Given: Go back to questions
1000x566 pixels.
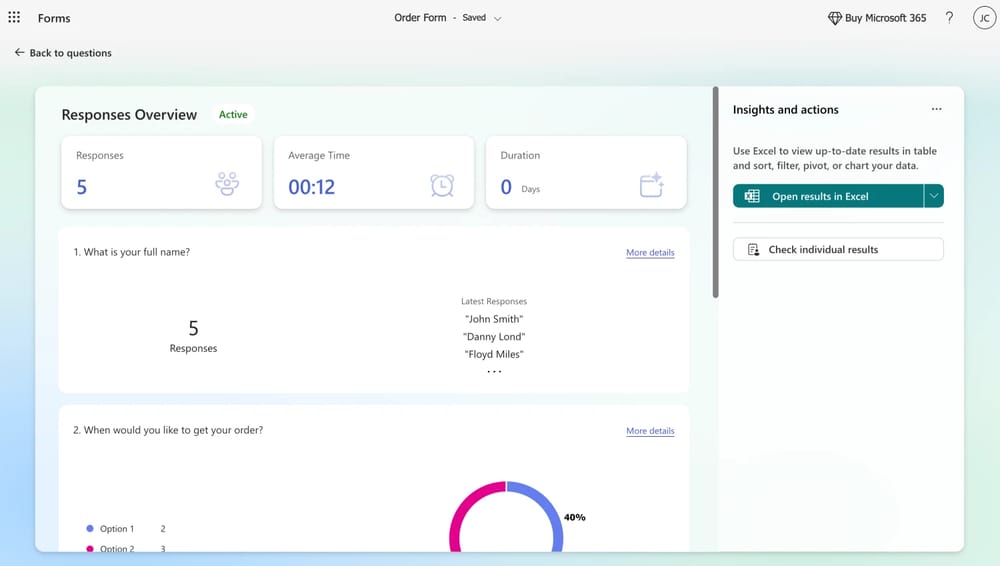Looking at the screenshot, I should (x=63, y=53).
